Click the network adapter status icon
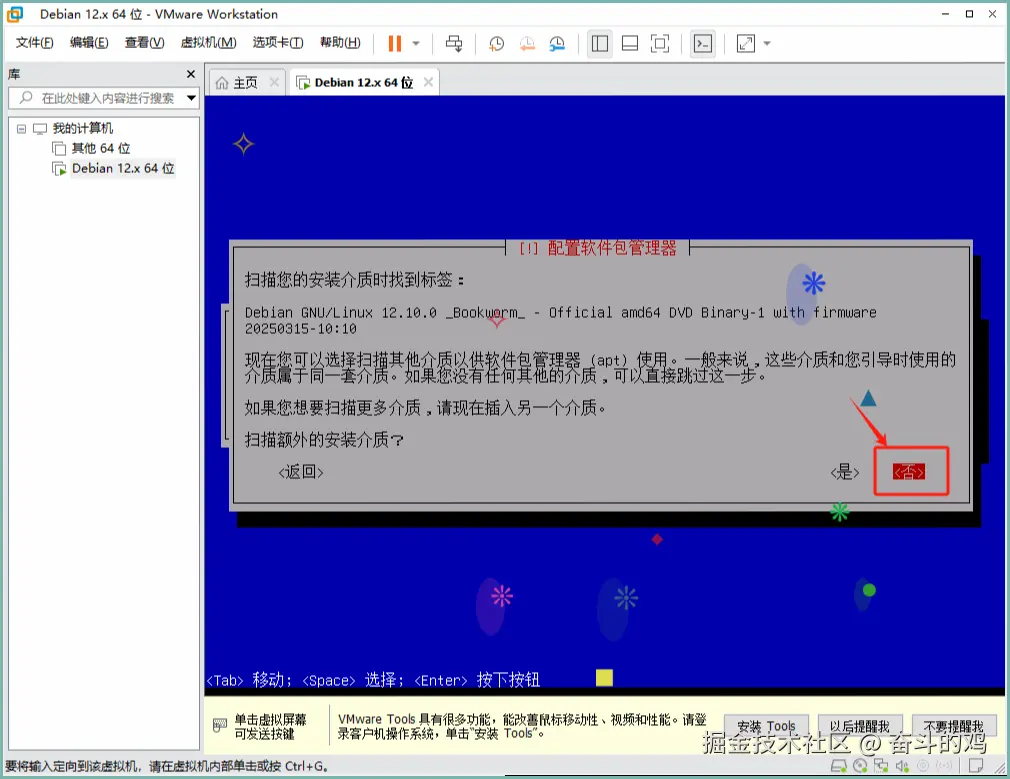The height and width of the screenshot is (779, 1010). (881, 765)
